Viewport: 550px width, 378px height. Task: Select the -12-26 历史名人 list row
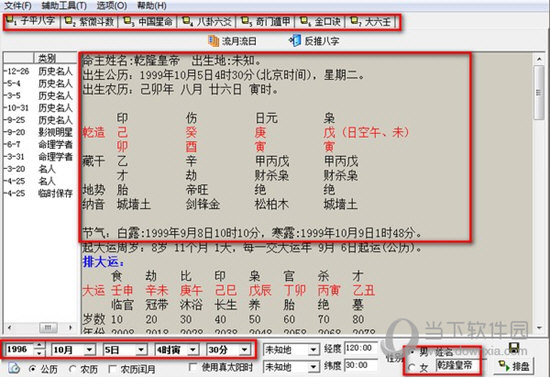click(x=40, y=71)
